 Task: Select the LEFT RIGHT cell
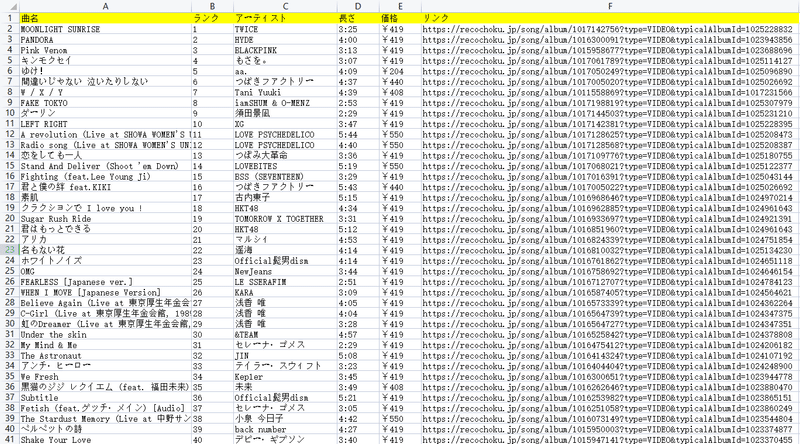click(106, 124)
